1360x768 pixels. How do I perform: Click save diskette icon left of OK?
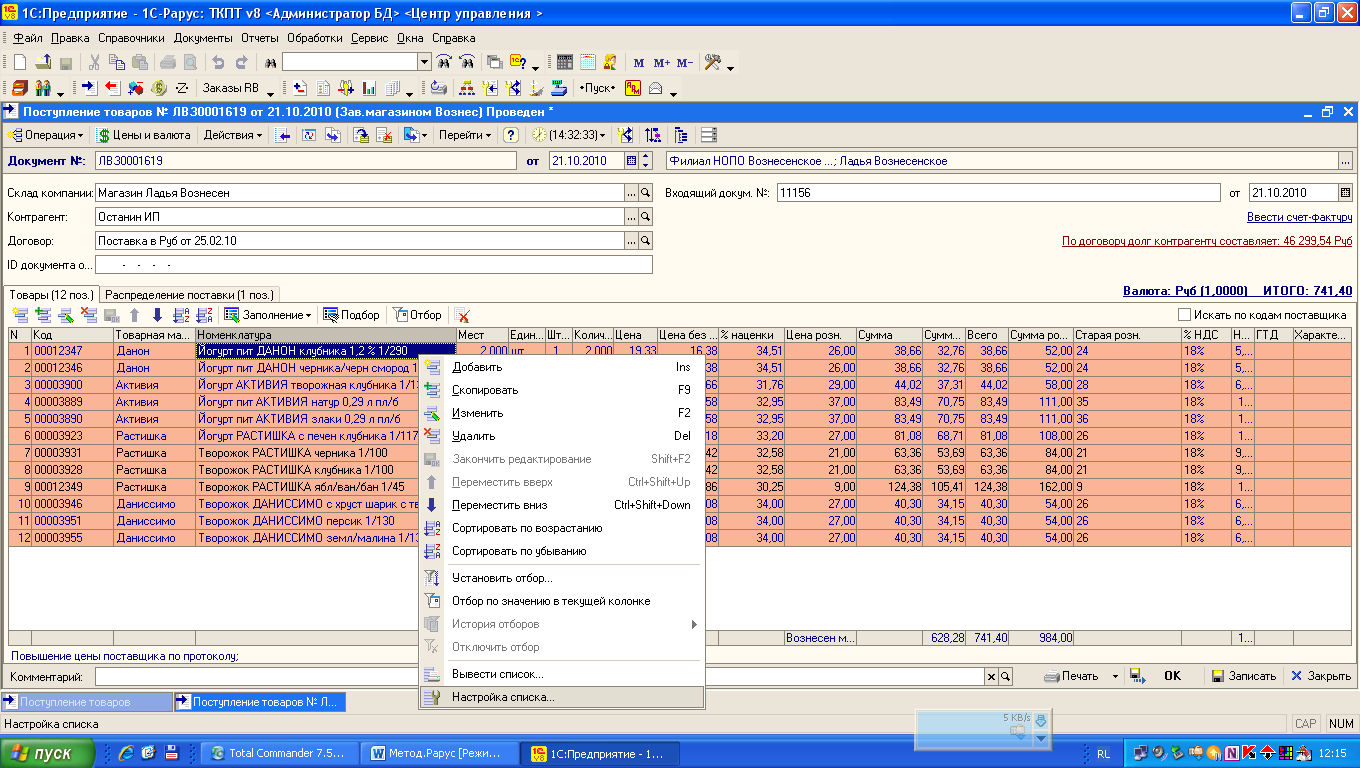(x=1137, y=676)
